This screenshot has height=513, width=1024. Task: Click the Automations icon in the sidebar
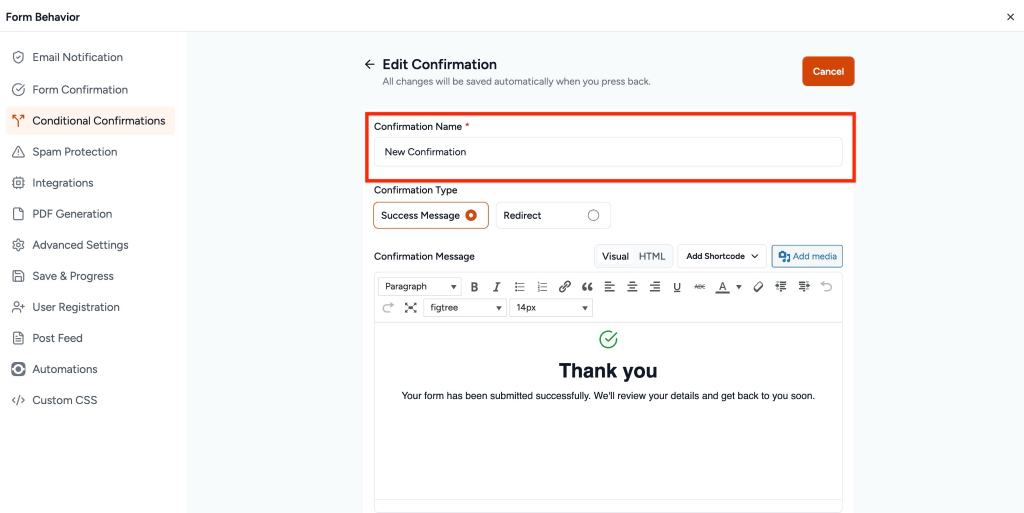point(18,369)
